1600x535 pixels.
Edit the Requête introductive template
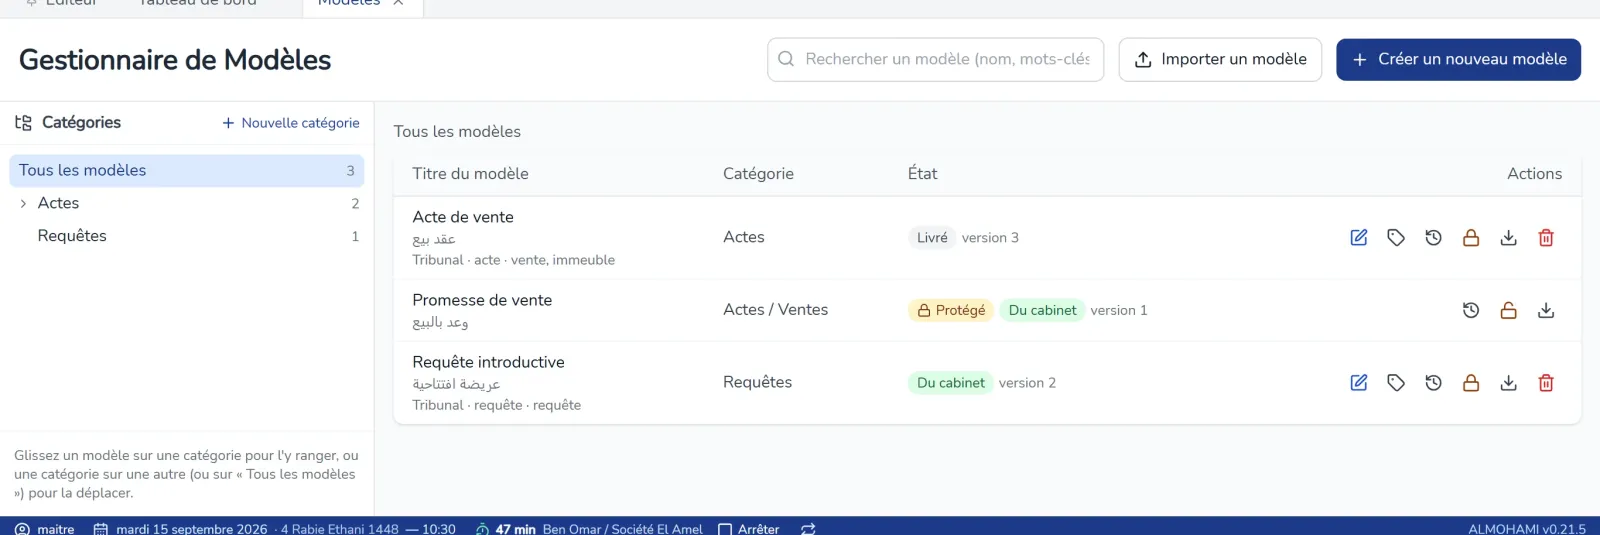point(1358,383)
